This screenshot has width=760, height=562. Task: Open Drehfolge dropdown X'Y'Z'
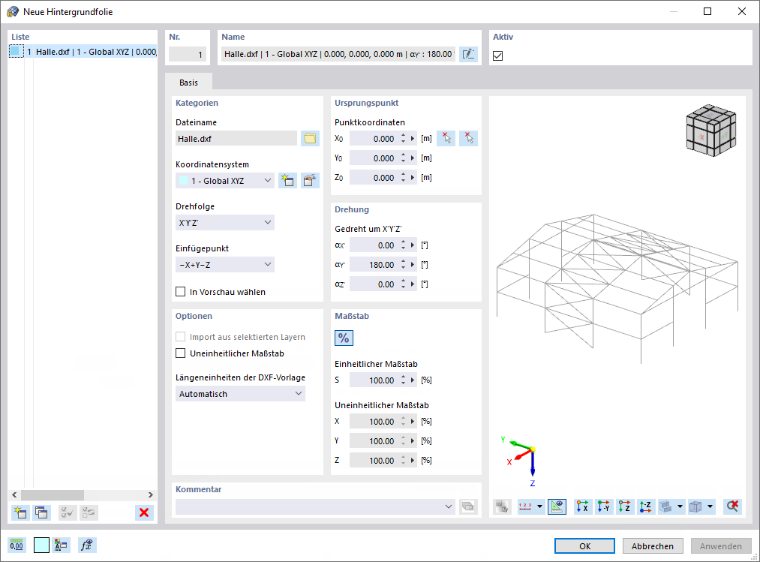[225, 223]
